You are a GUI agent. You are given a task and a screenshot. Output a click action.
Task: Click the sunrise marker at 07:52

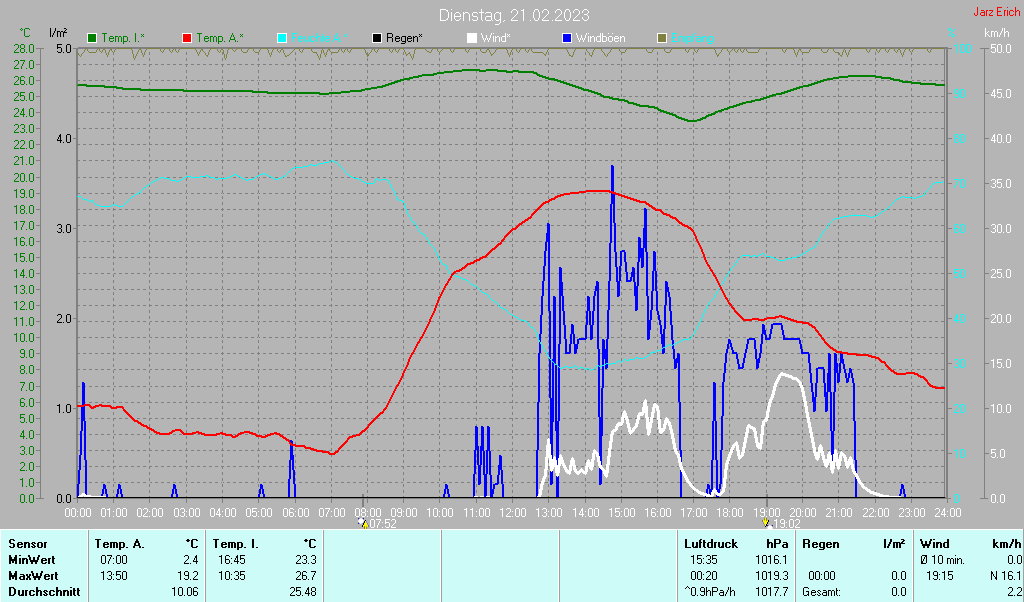(363, 522)
